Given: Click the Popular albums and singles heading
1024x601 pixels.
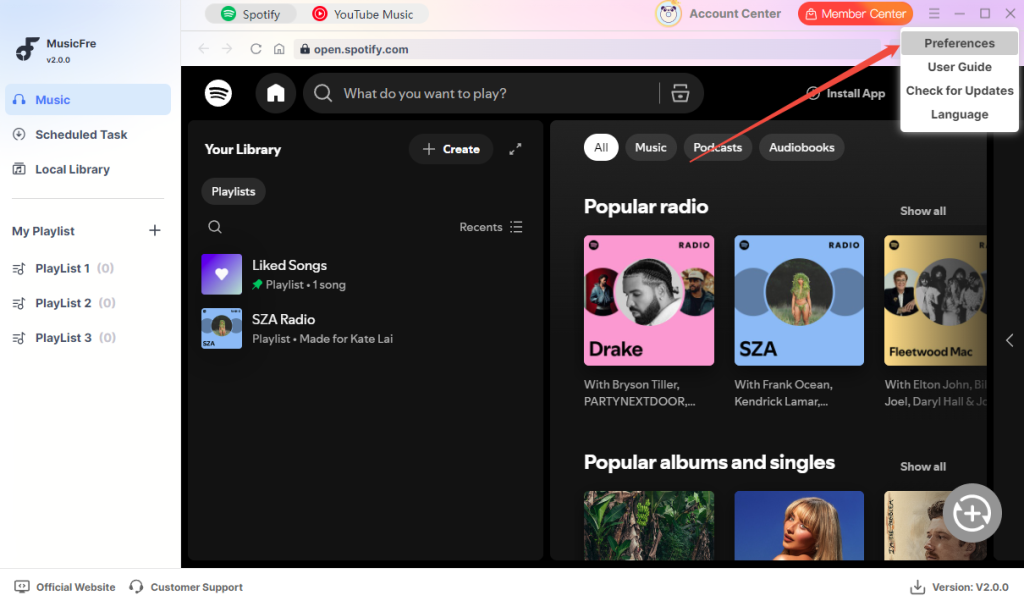Looking at the screenshot, I should point(709,462).
